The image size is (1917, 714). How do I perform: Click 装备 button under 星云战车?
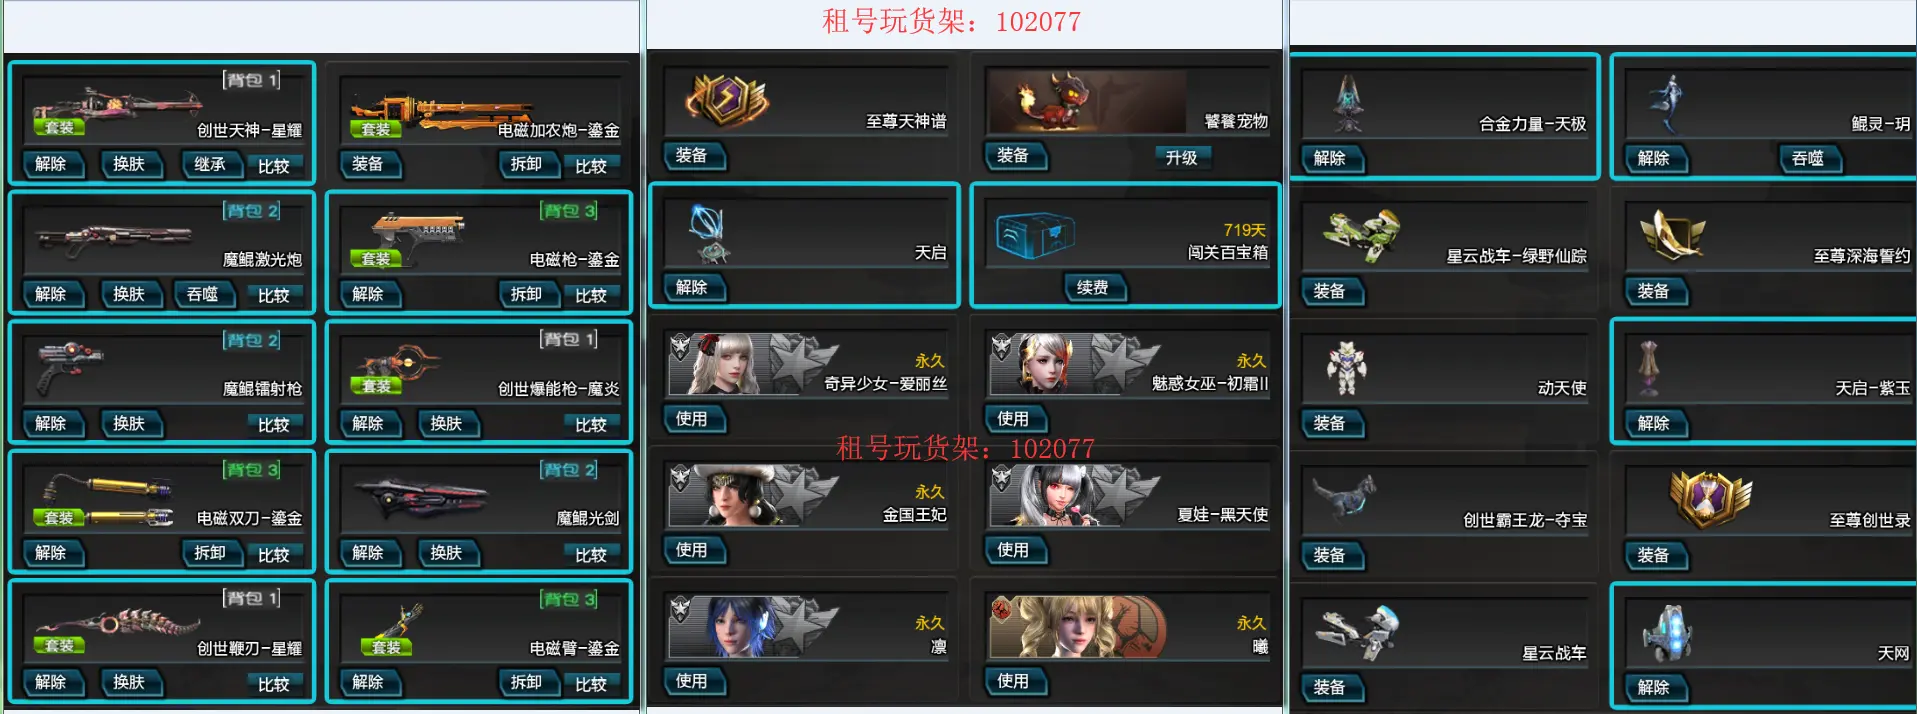[x=1330, y=687]
